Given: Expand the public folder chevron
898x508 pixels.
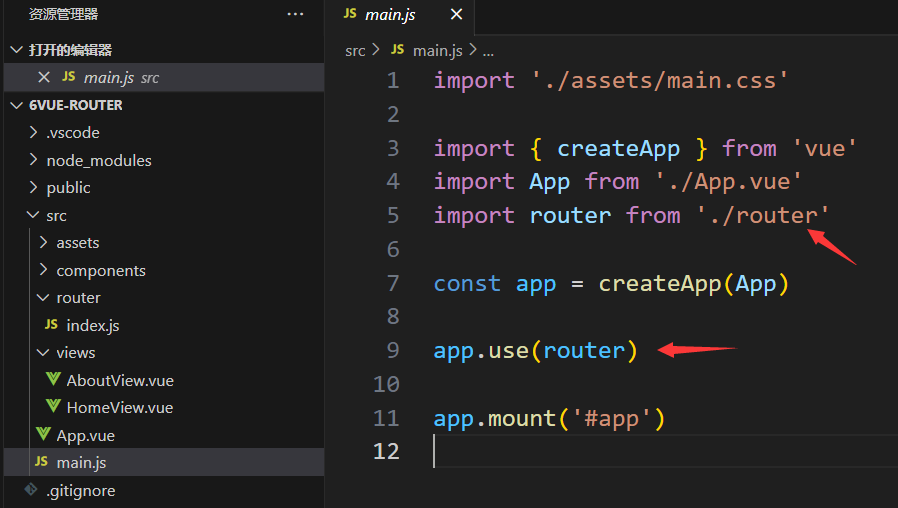Looking at the screenshot, I should [x=33, y=187].
